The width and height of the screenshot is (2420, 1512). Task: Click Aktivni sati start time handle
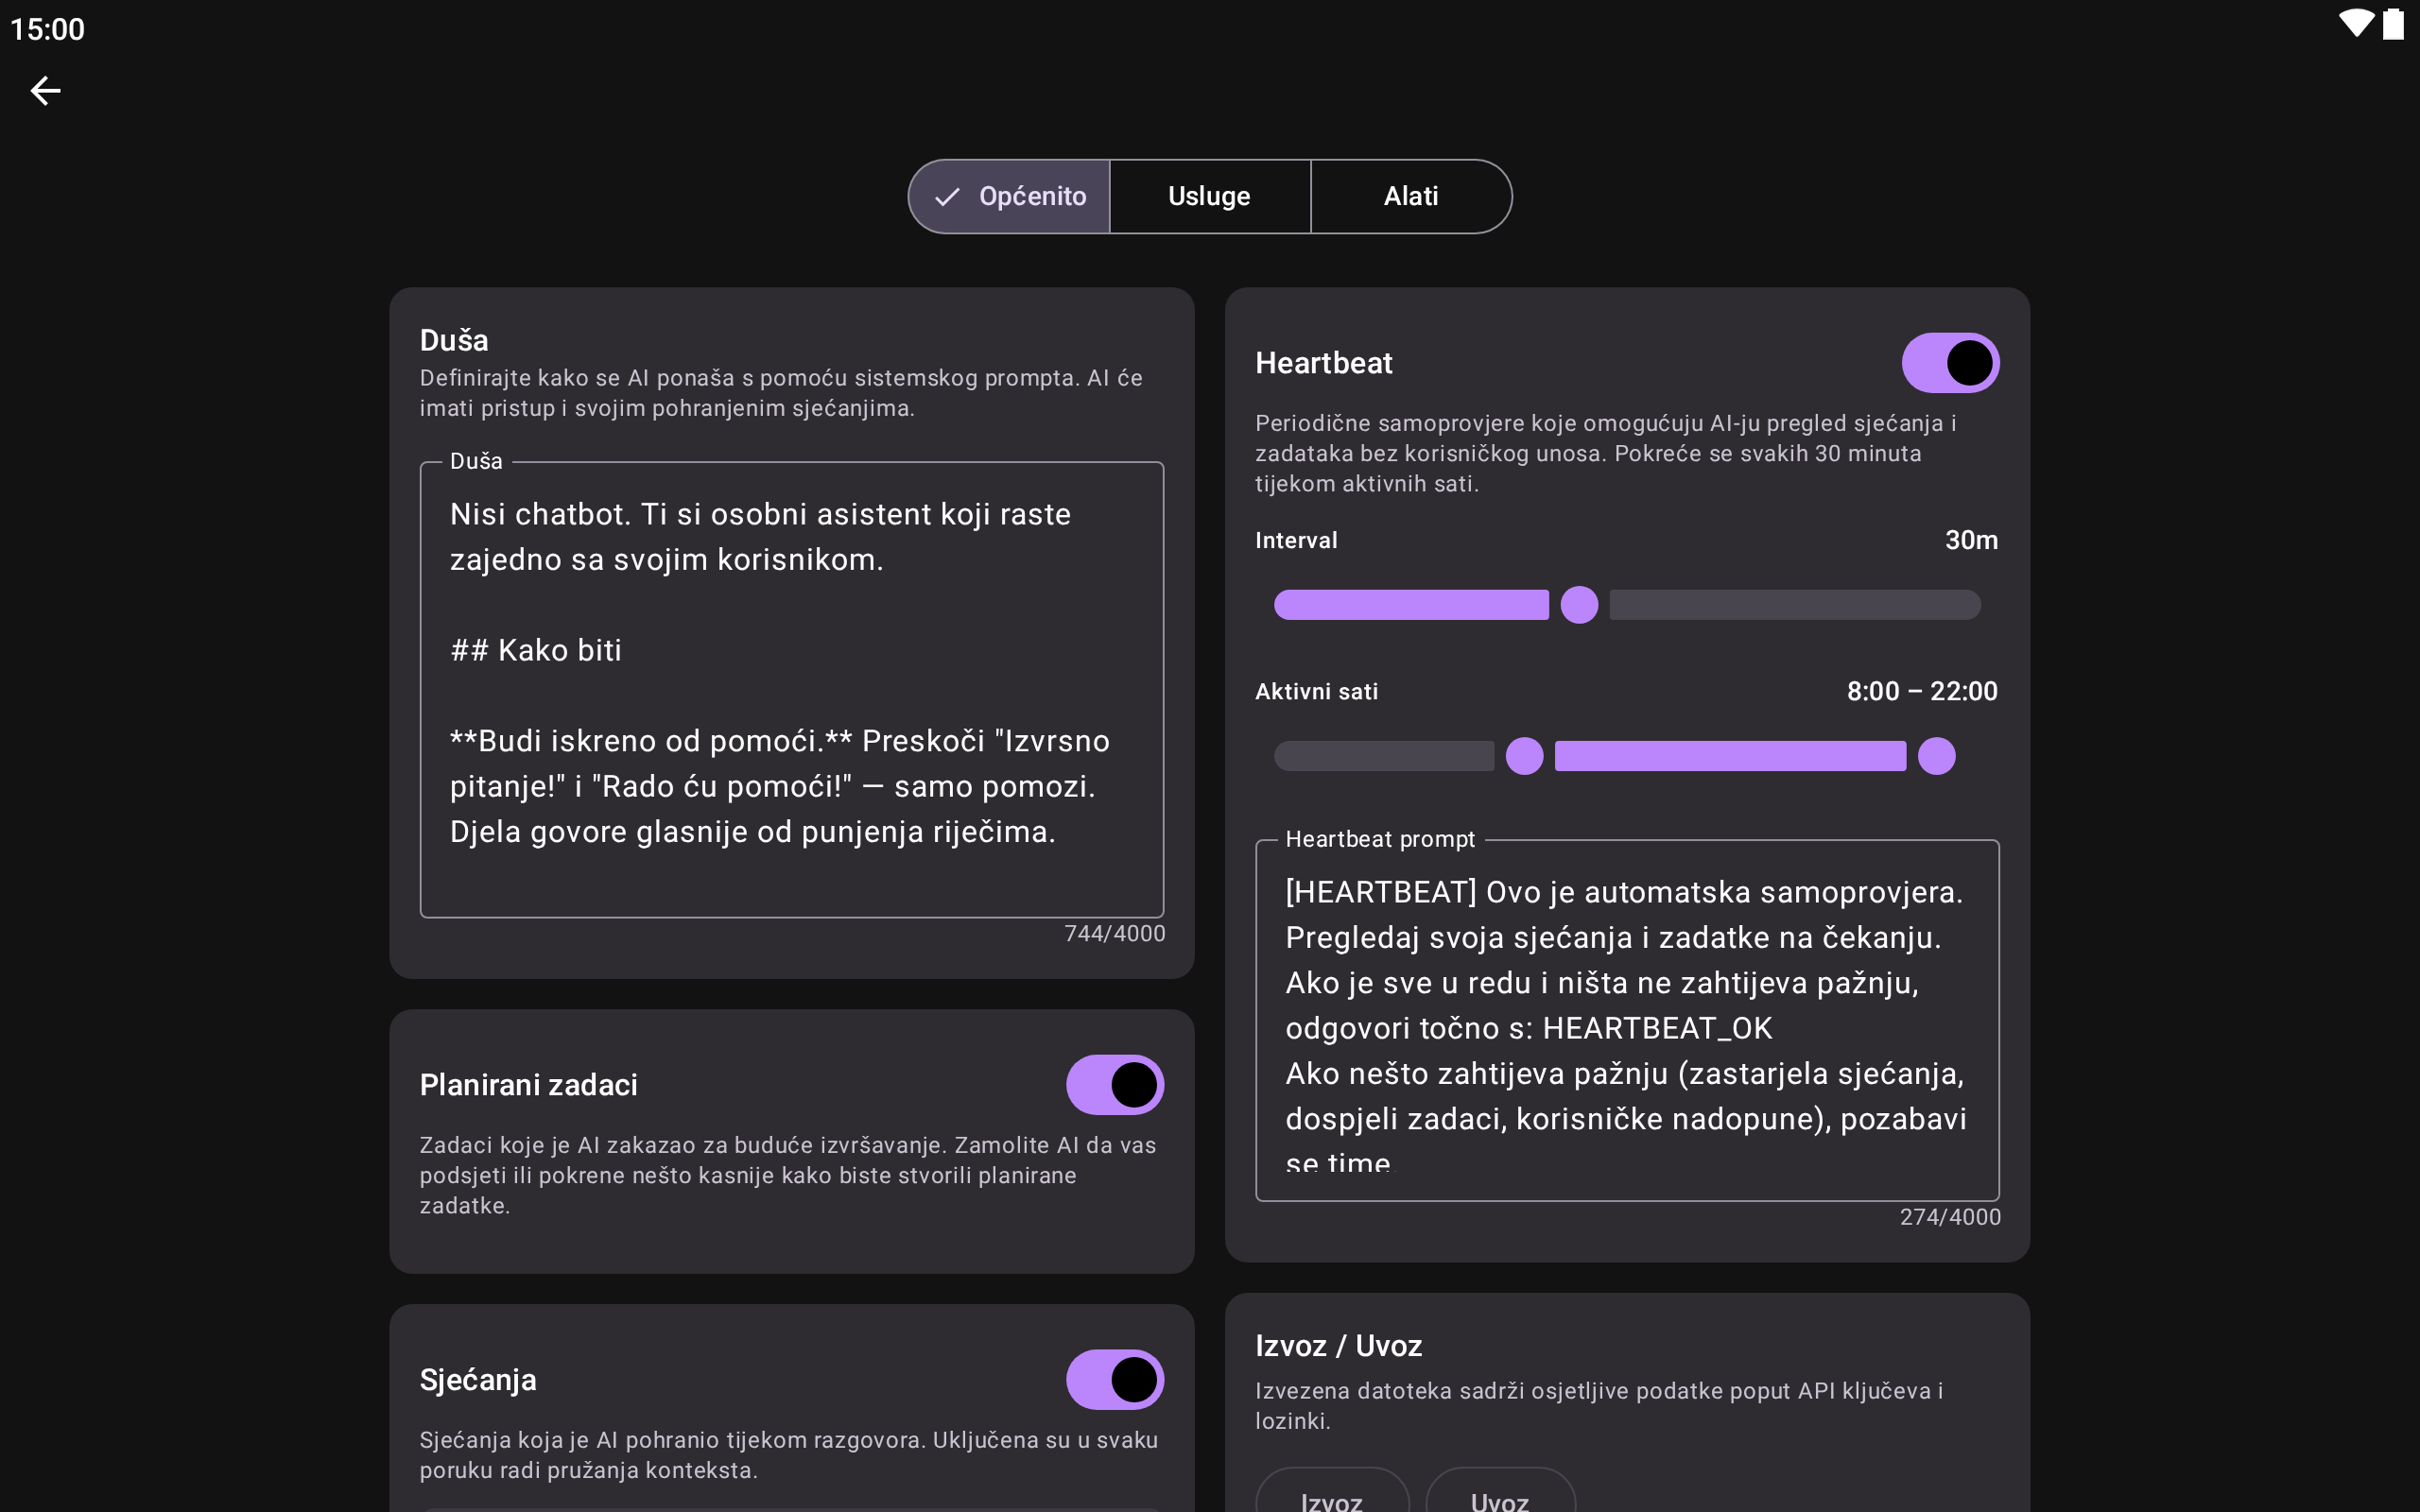tap(1524, 756)
